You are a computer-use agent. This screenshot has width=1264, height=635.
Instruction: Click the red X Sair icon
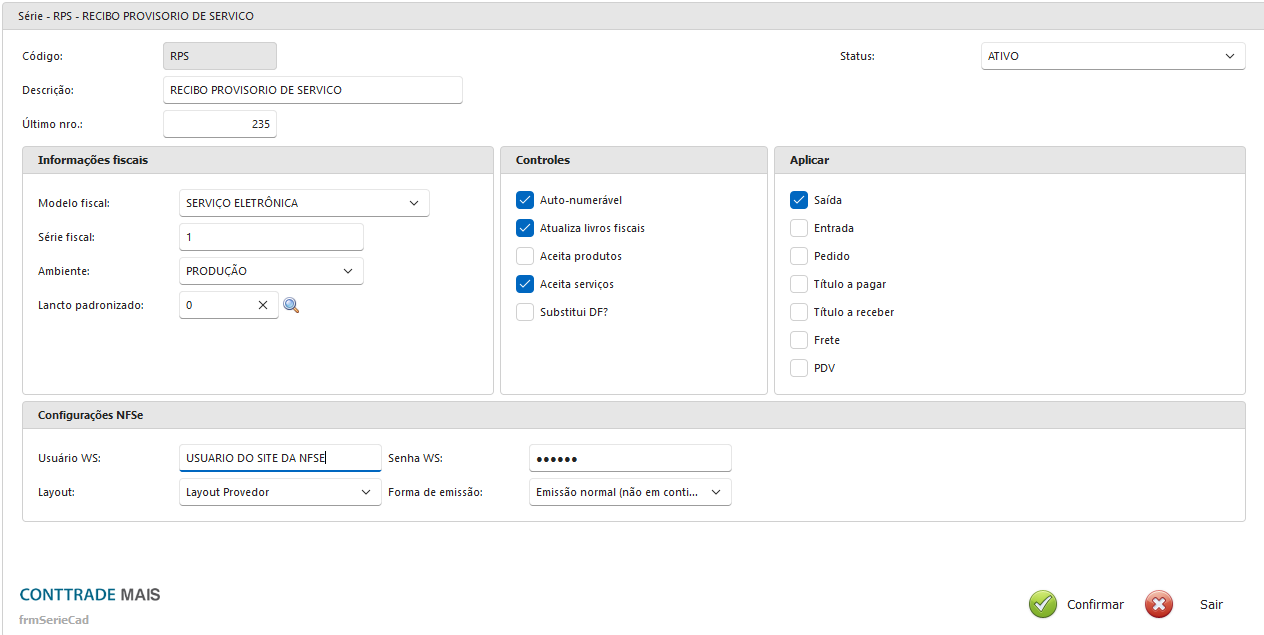[x=1159, y=604]
